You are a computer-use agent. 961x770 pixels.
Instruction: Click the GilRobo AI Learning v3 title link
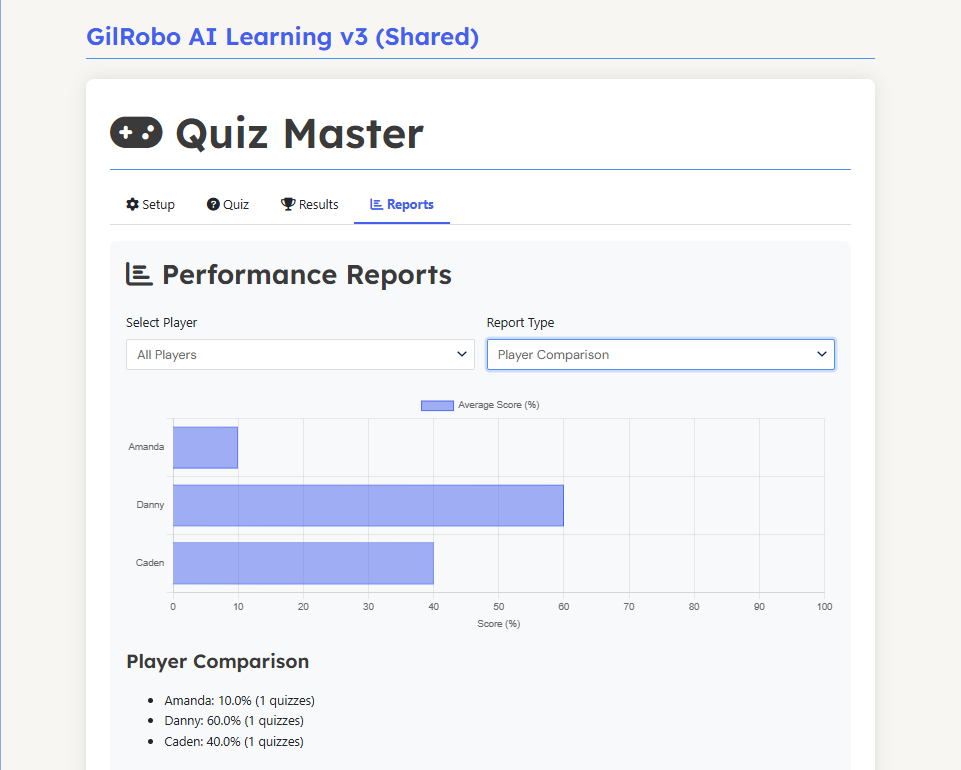pyautogui.click(x=283, y=37)
